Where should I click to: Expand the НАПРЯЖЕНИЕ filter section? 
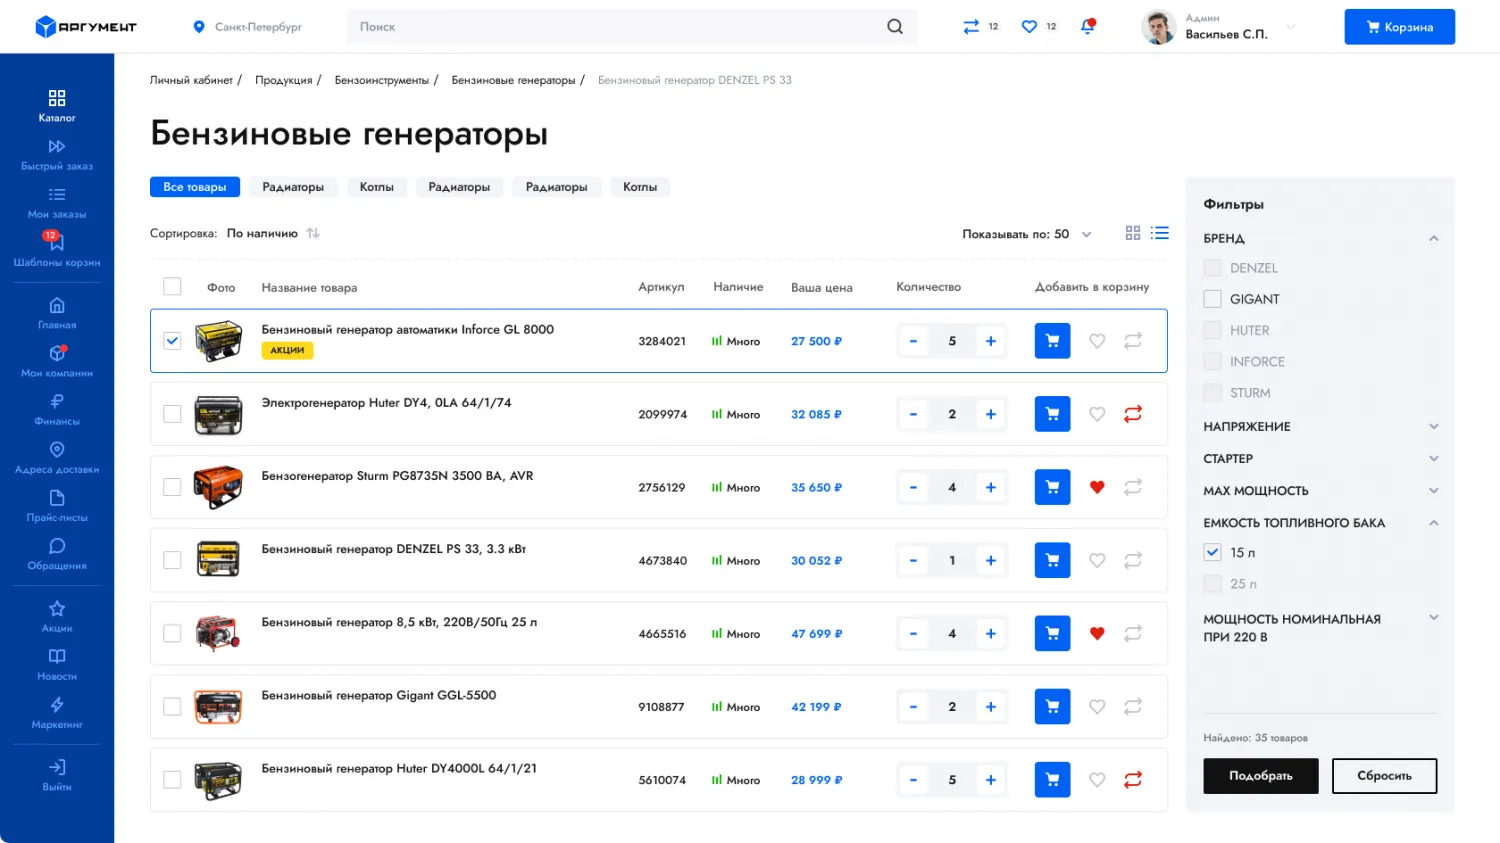[1433, 426]
